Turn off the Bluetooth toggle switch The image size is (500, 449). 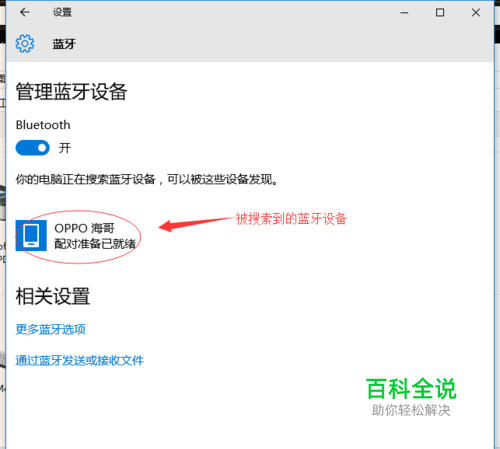pyautogui.click(x=33, y=148)
